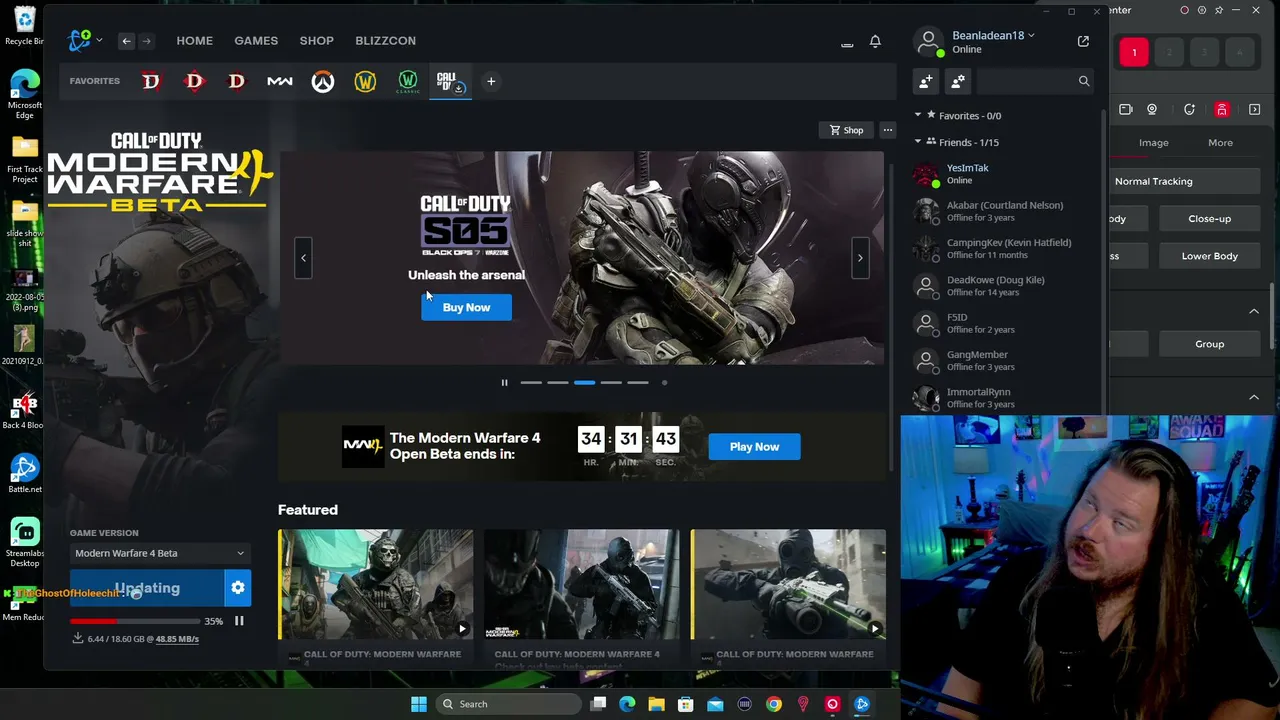Open the three-dot options menu beside Shop
This screenshot has width=1280, height=720.
pyautogui.click(x=887, y=130)
